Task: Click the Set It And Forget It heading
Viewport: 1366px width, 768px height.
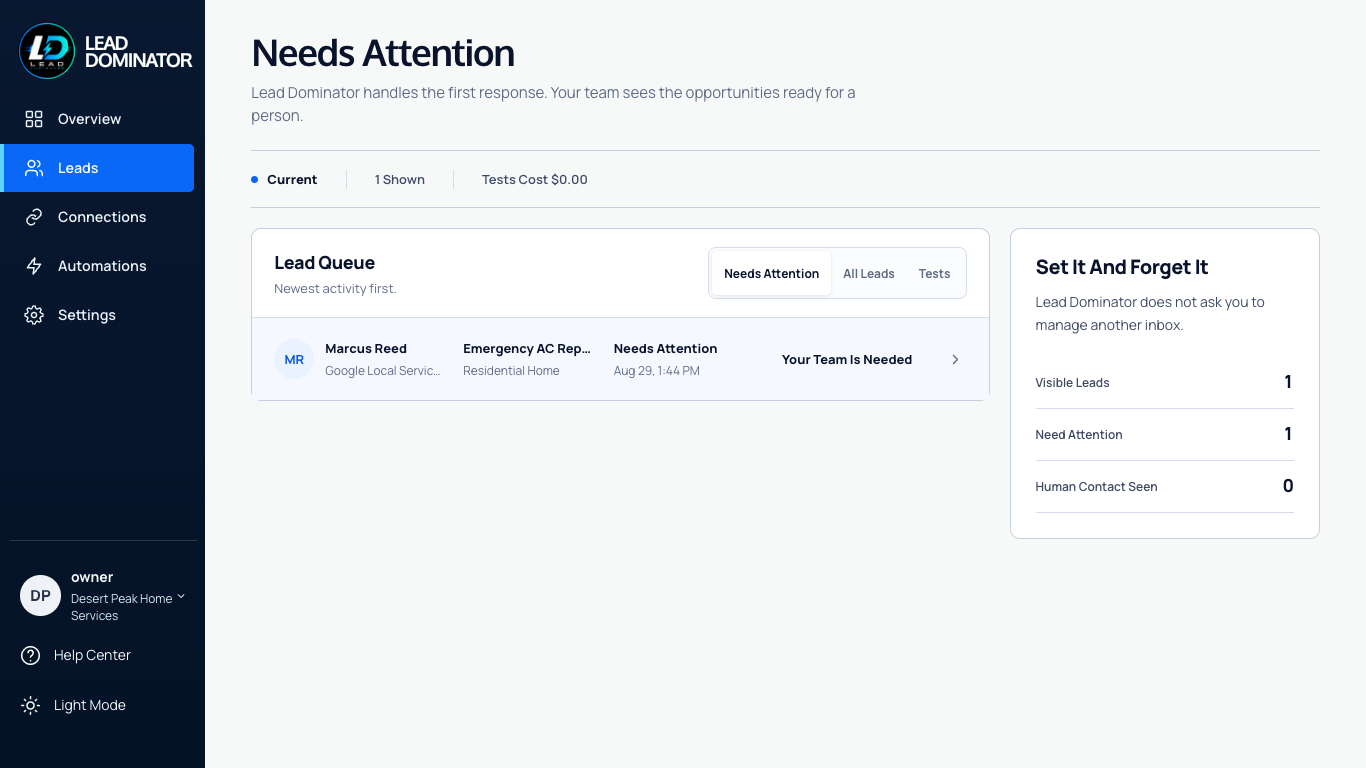Action: [1122, 267]
